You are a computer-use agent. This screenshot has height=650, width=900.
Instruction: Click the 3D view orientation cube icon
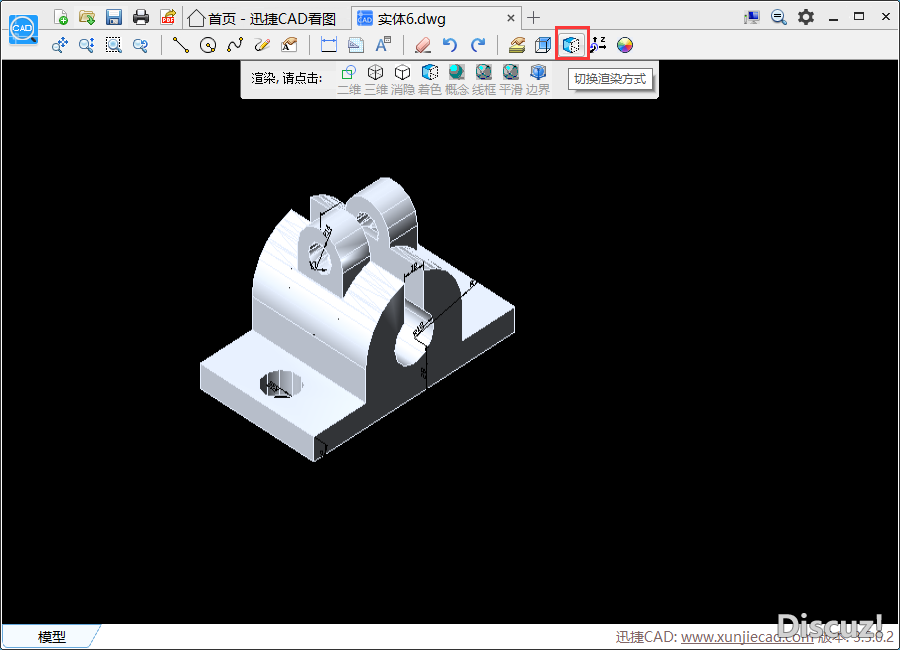pos(543,44)
